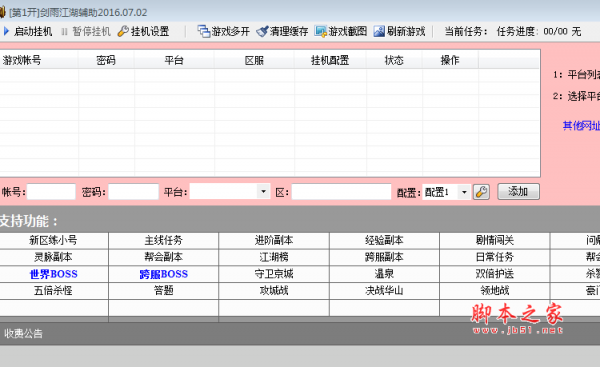Click the 决战华山 cell
This screenshot has height=367, width=600.
[x=384, y=290]
